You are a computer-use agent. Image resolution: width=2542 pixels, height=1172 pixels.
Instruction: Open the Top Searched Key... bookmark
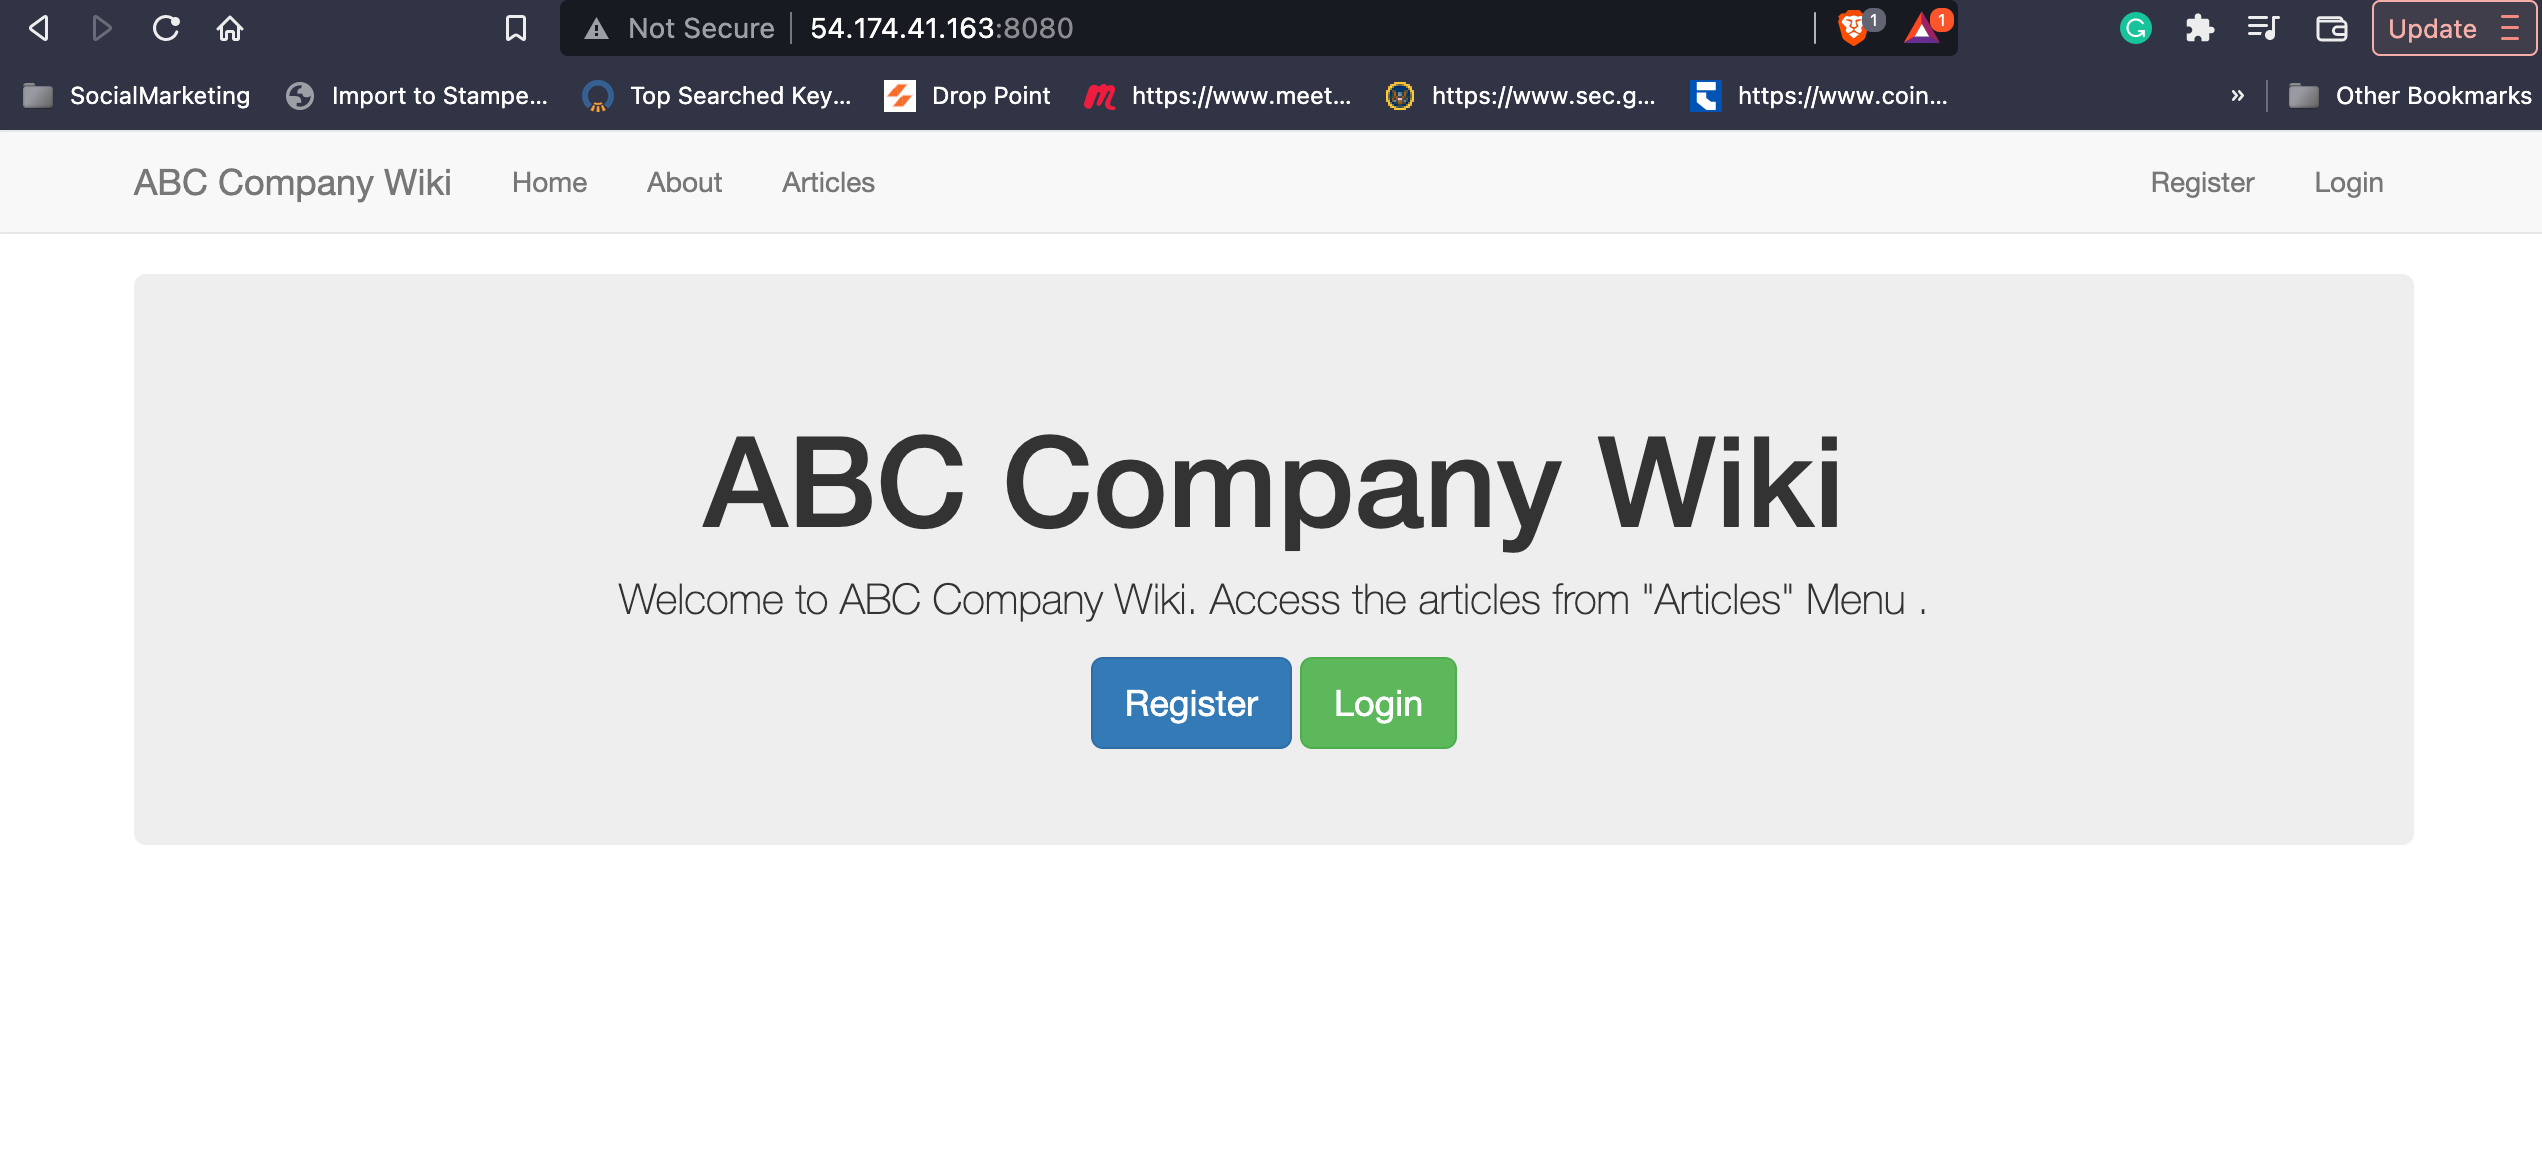pos(716,96)
